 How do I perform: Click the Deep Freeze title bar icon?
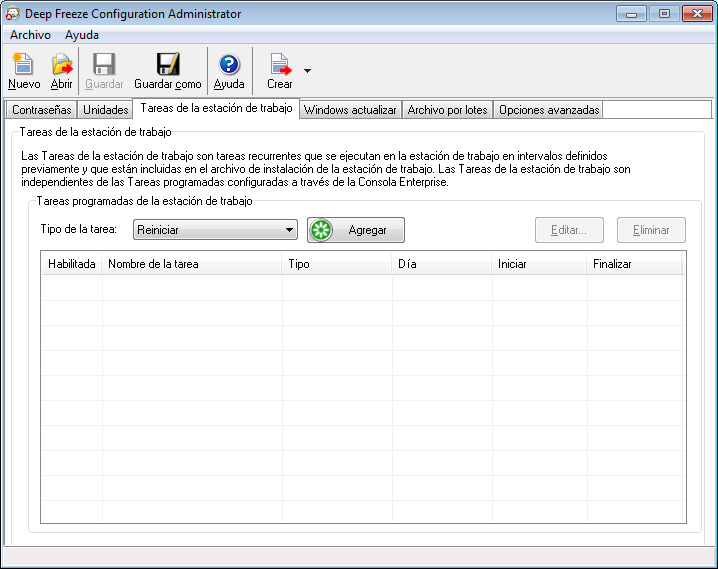[x=12, y=14]
